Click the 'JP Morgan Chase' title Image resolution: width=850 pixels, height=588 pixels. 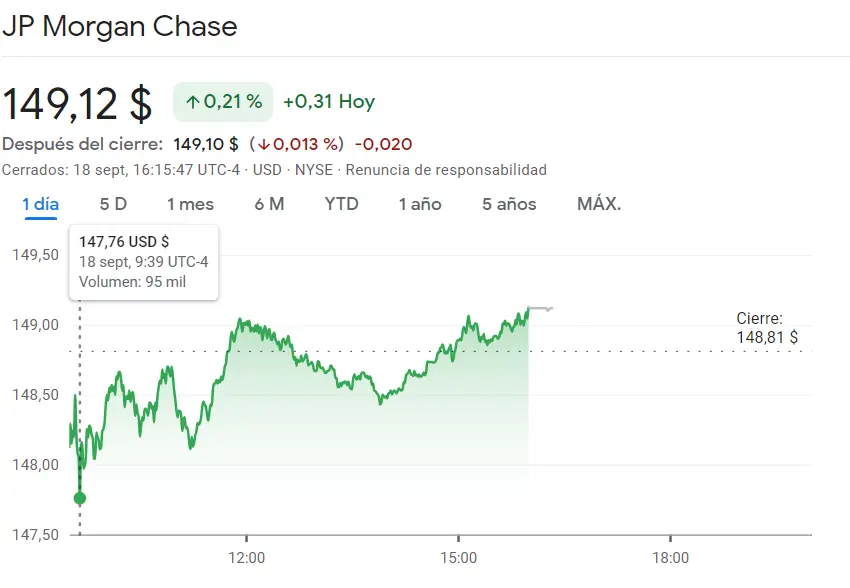point(121,26)
